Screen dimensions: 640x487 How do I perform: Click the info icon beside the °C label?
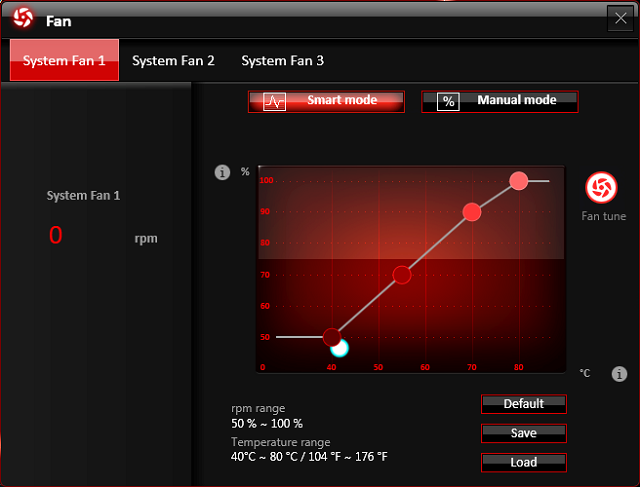[x=619, y=374]
